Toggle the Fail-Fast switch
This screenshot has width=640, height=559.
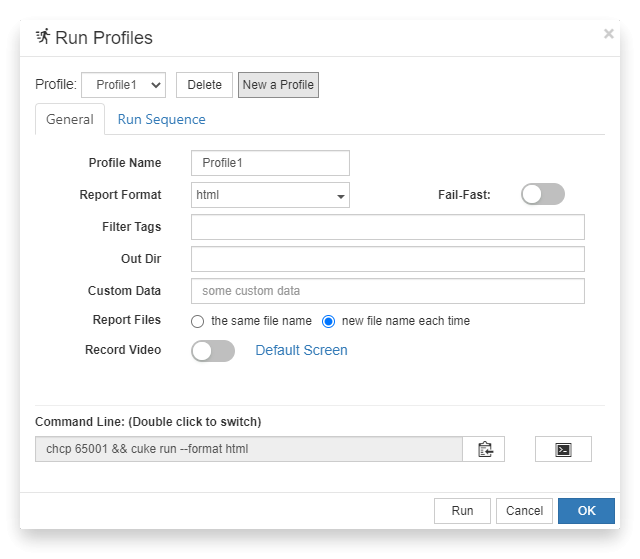tap(542, 194)
